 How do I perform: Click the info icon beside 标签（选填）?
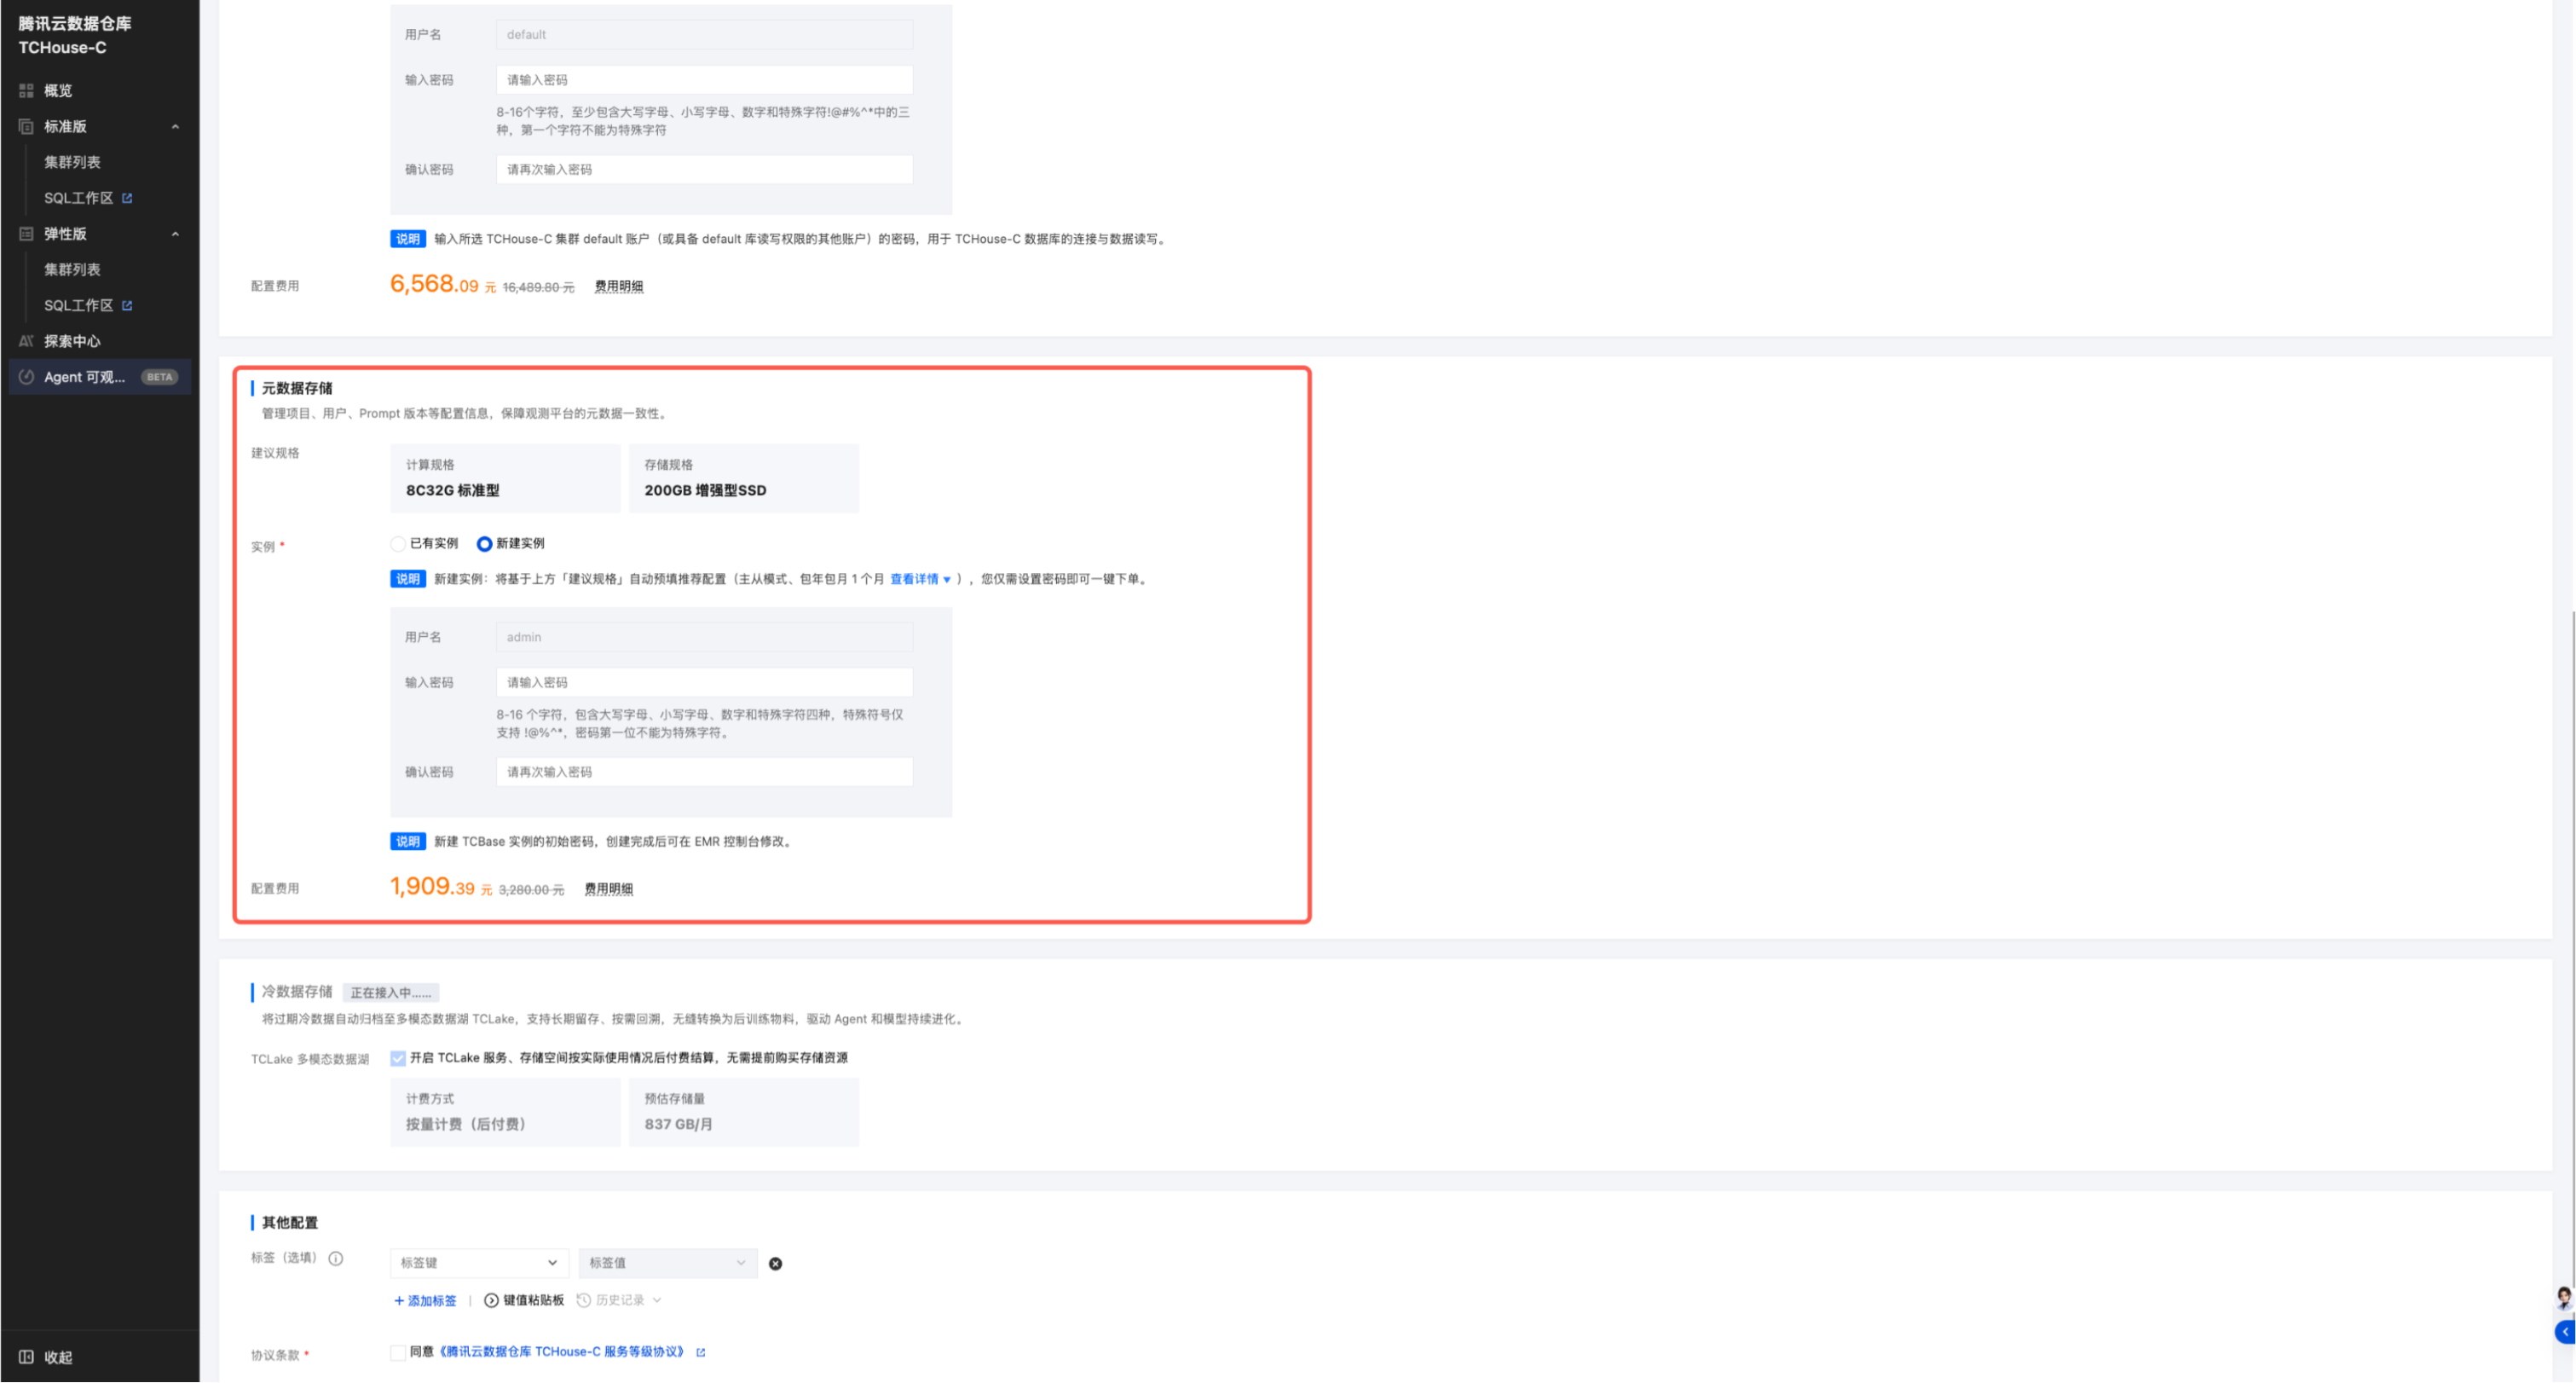(x=336, y=1259)
